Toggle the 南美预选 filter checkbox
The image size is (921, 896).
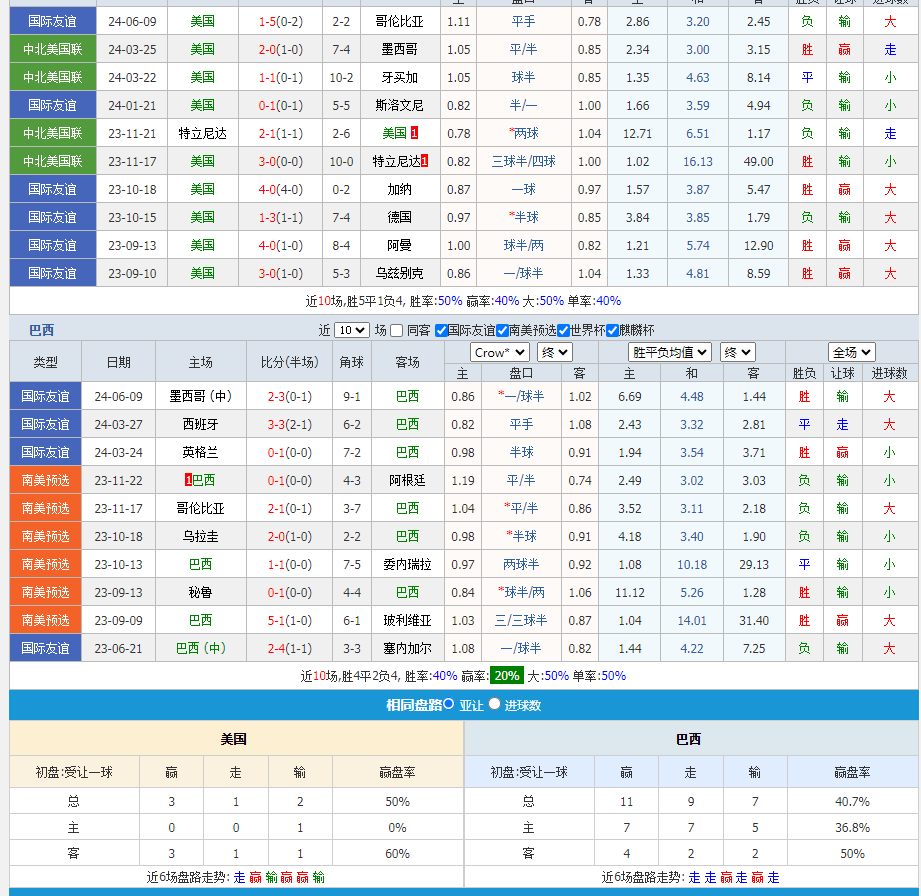click(x=502, y=331)
